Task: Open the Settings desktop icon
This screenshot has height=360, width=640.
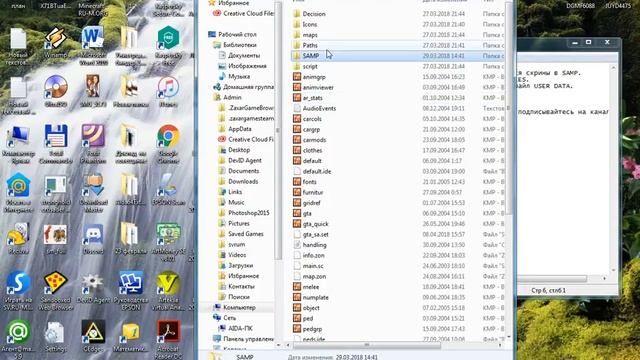Action: (55, 337)
